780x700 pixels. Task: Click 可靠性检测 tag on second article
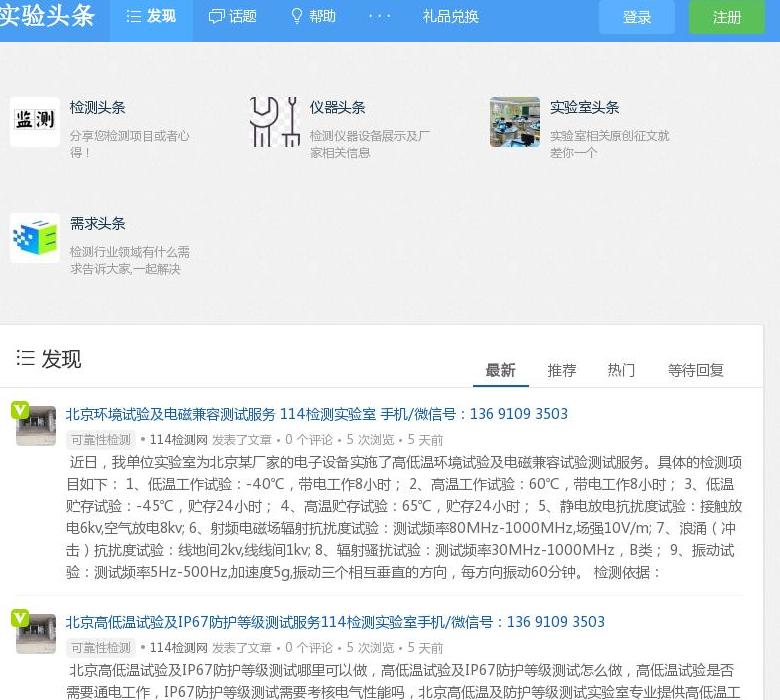point(101,648)
